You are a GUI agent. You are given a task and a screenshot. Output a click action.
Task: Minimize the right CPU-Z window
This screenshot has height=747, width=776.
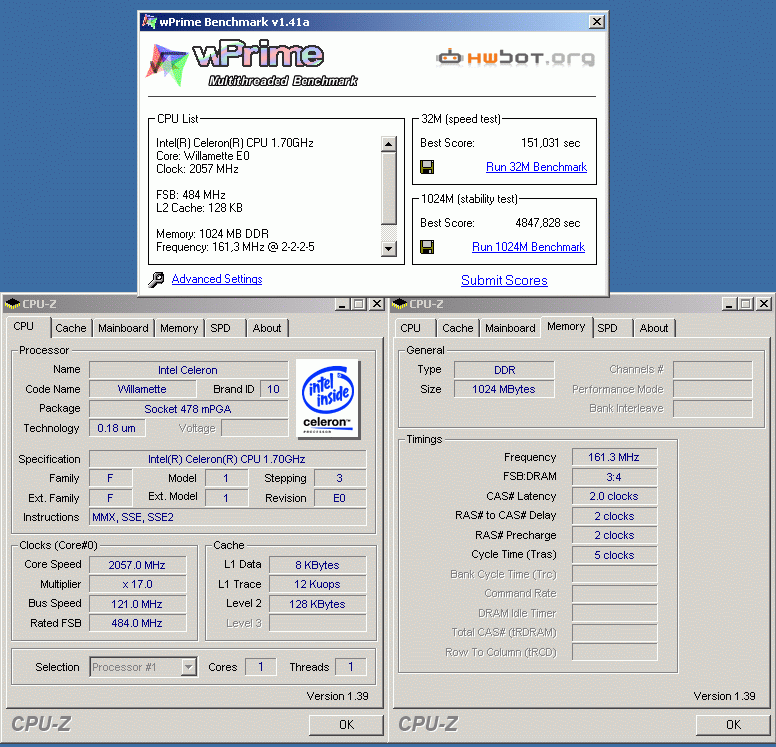click(x=729, y=304)
